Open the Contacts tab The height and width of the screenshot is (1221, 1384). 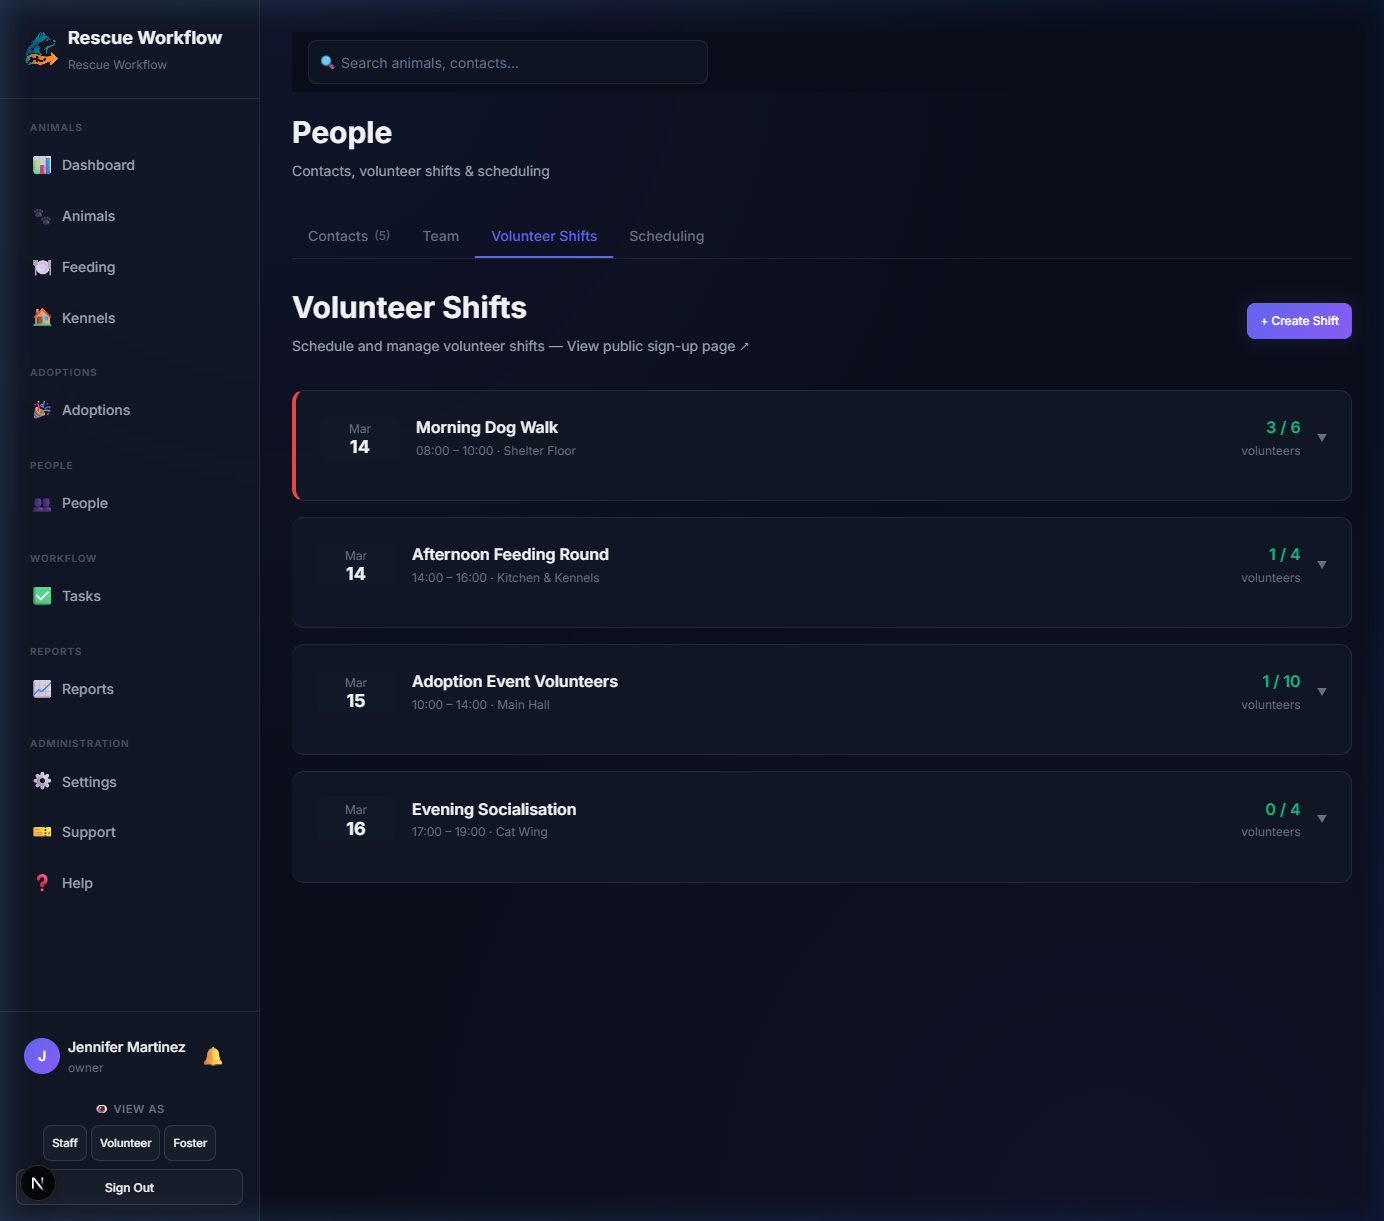pyautogui.click(x=348, y=236)
